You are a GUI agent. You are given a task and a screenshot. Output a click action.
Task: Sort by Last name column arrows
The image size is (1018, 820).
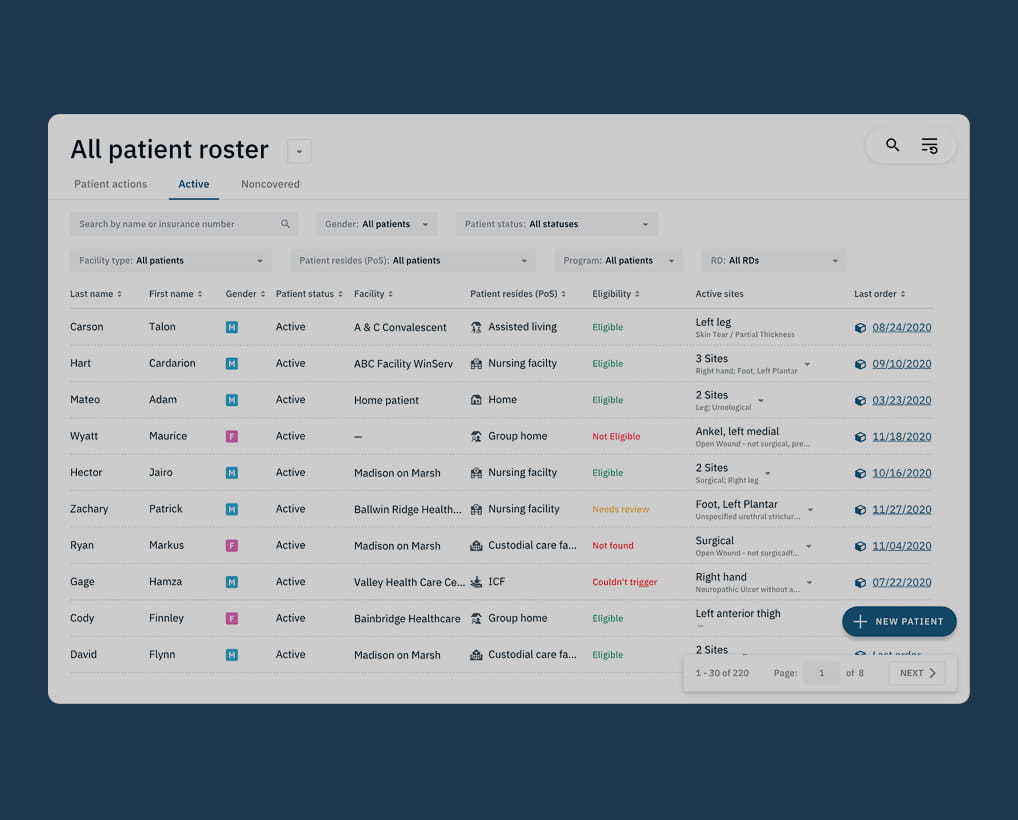pyautogui.click(x=119, y=294)
